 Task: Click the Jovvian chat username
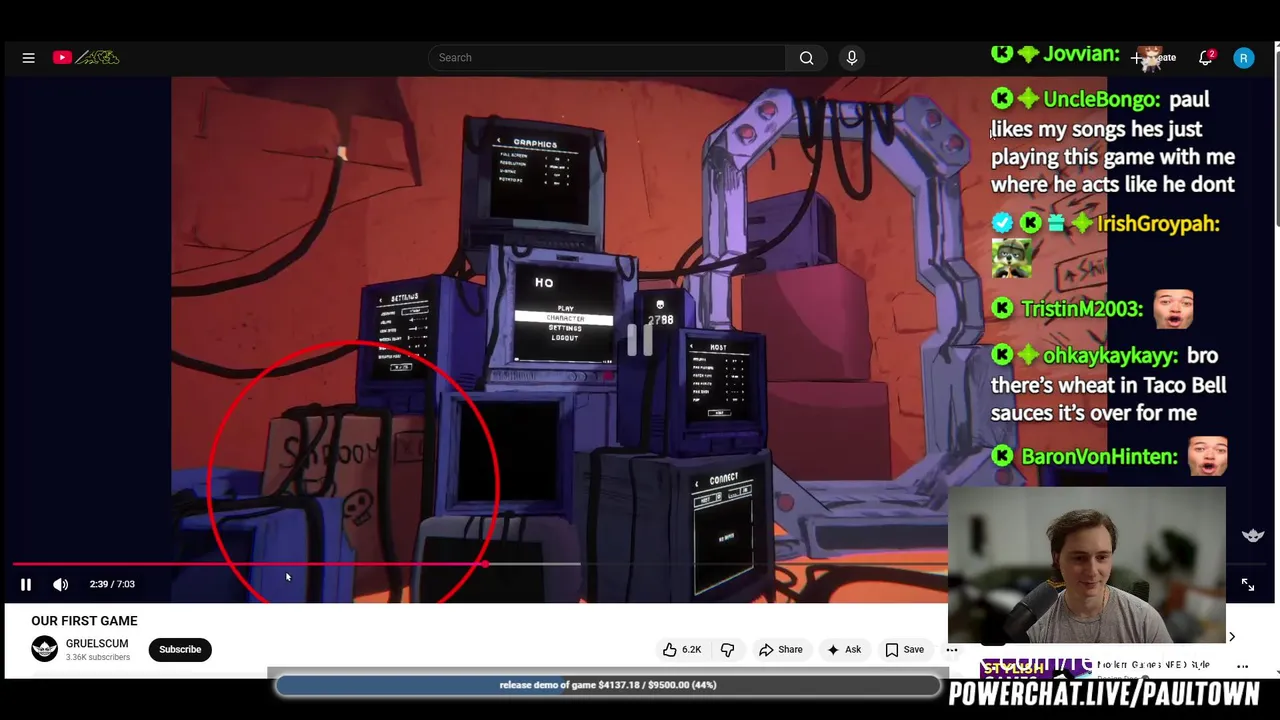pos(1081,54)
